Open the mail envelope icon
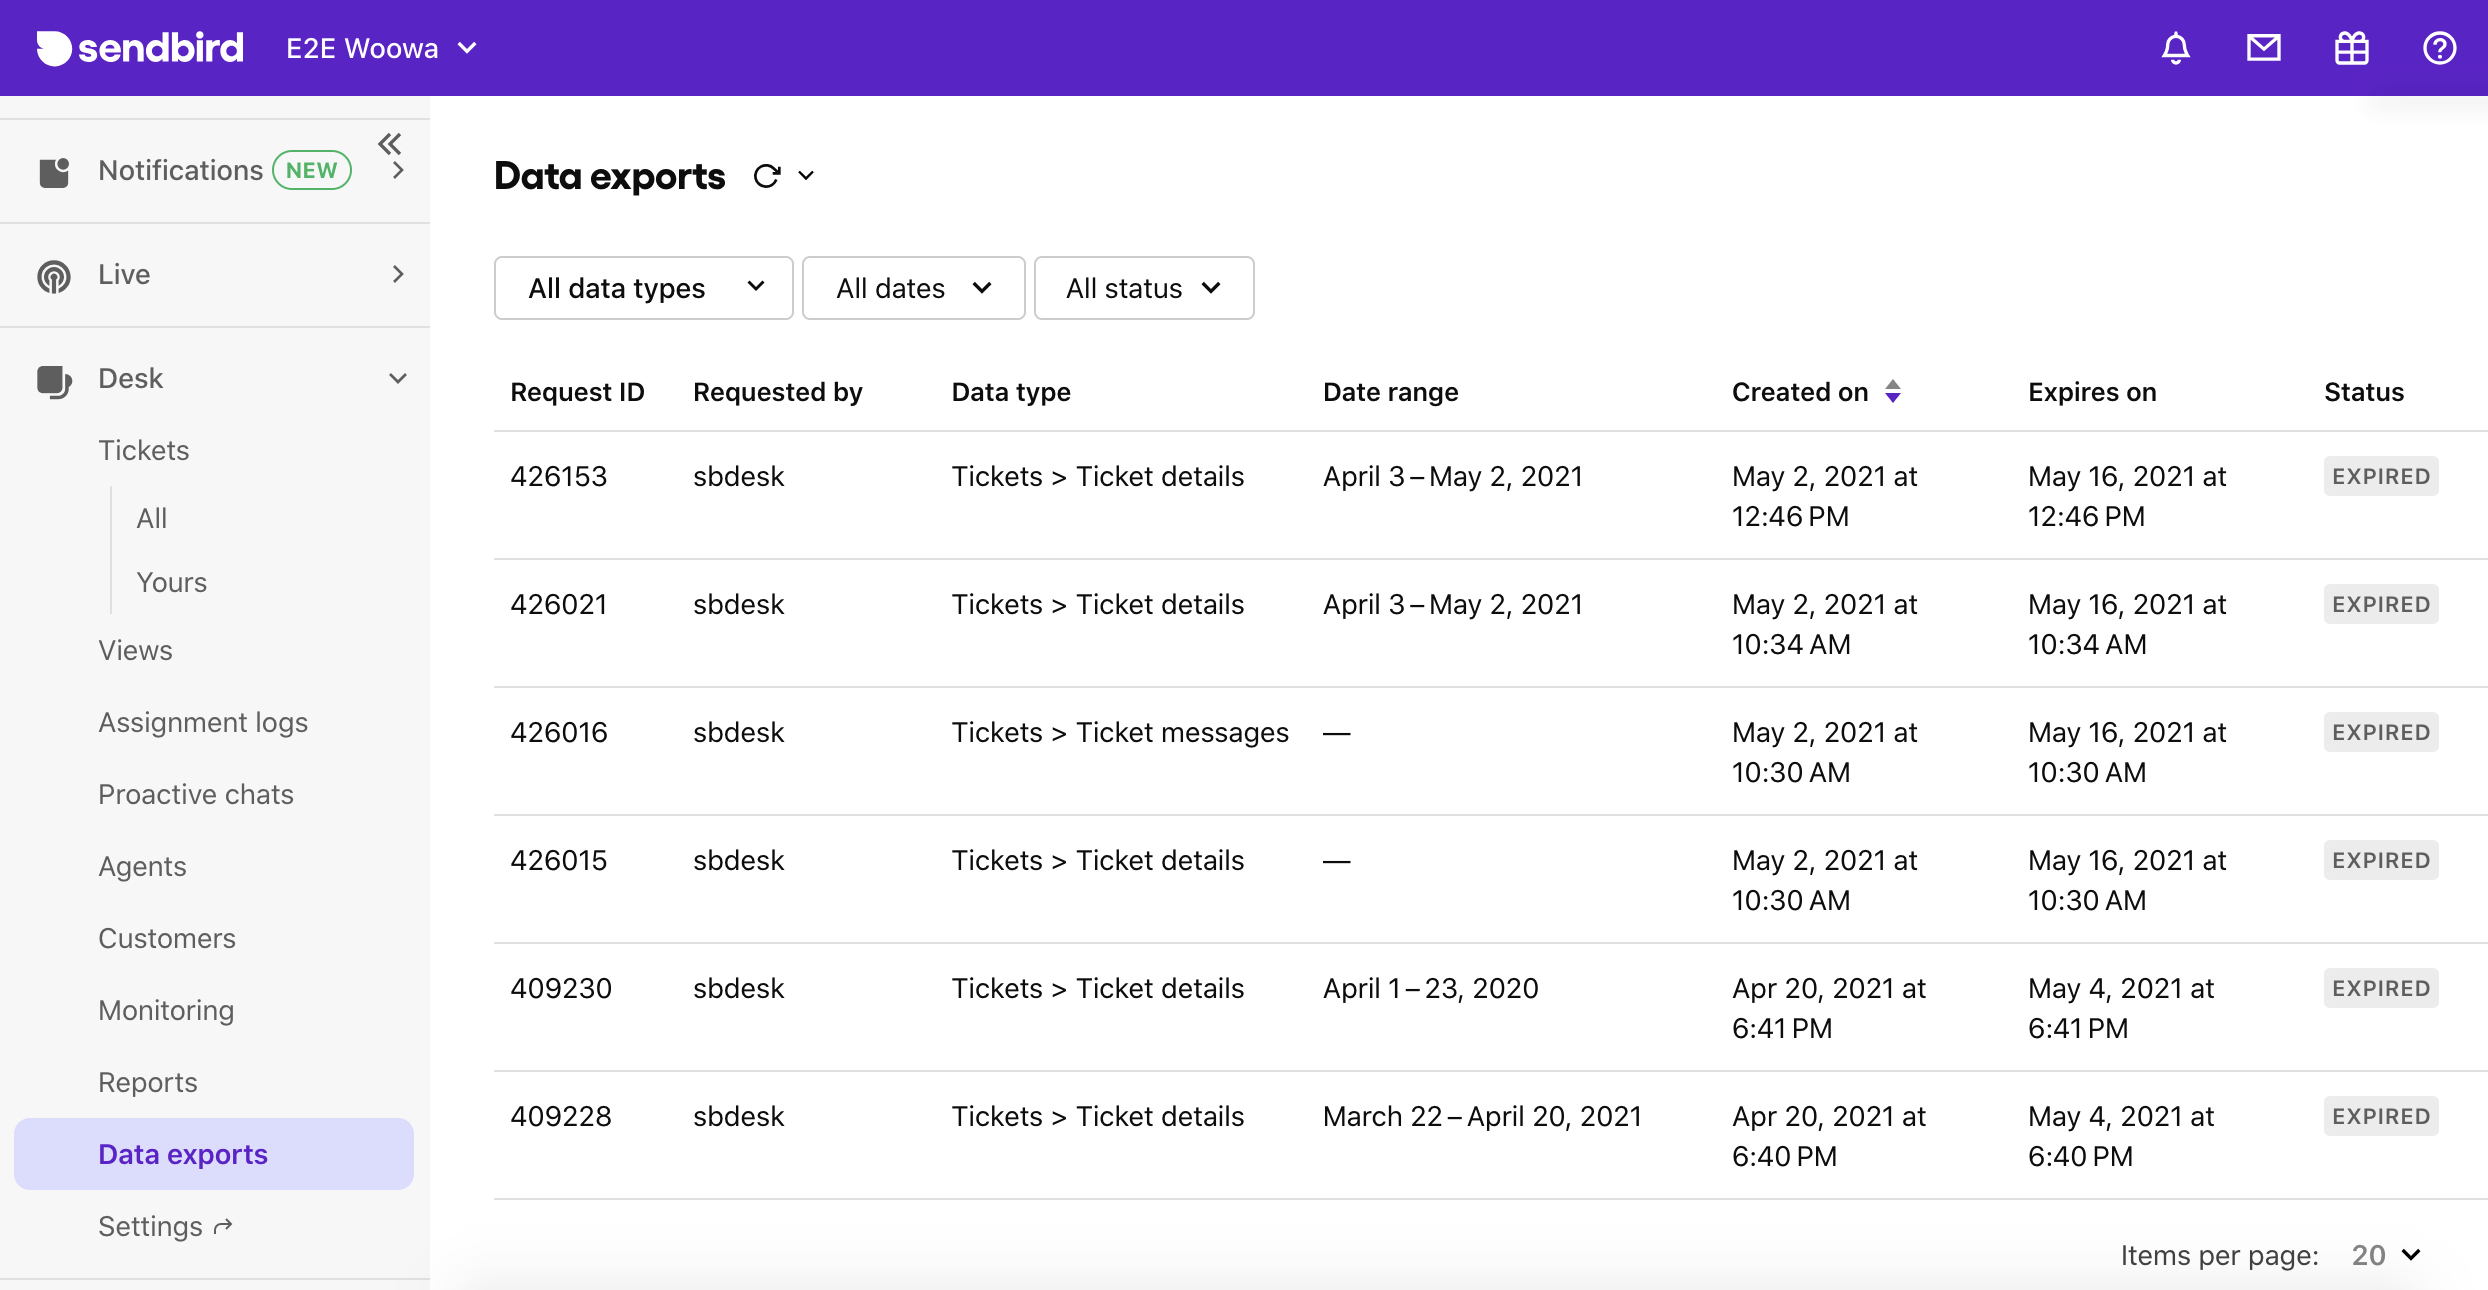Viewport: 2488px width, 1290px height. point(2263,48)
